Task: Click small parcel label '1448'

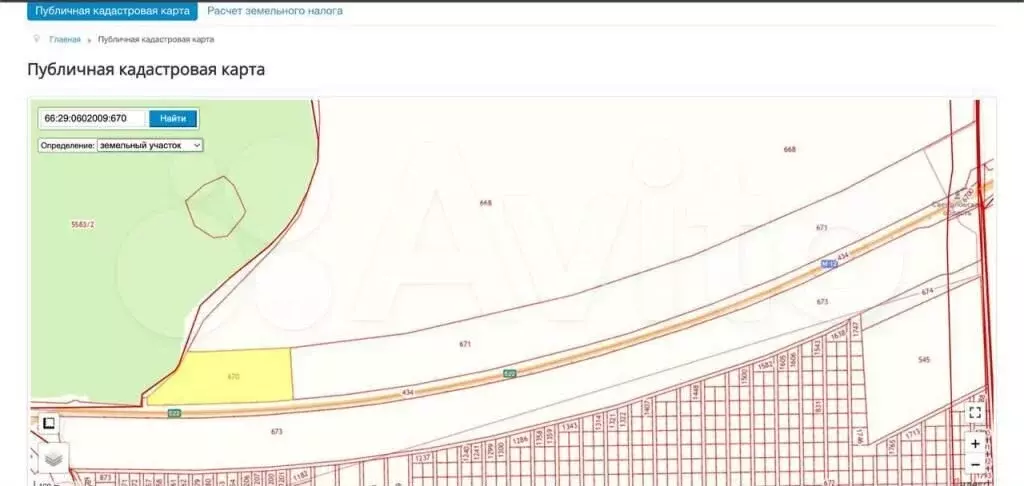Action: pyautogui.click(x=696, y=392)
